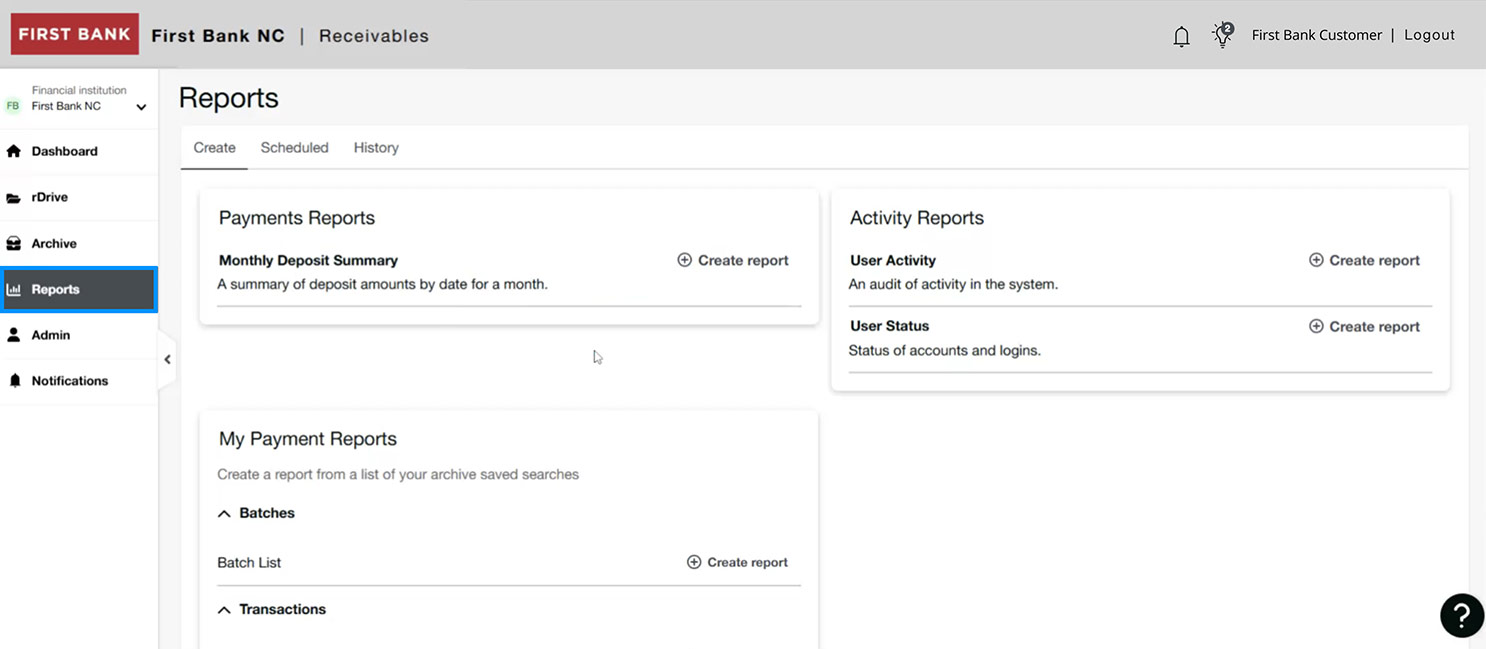
Task: Switch to the Scheduled tab
Action: click(x=294, y=148)
